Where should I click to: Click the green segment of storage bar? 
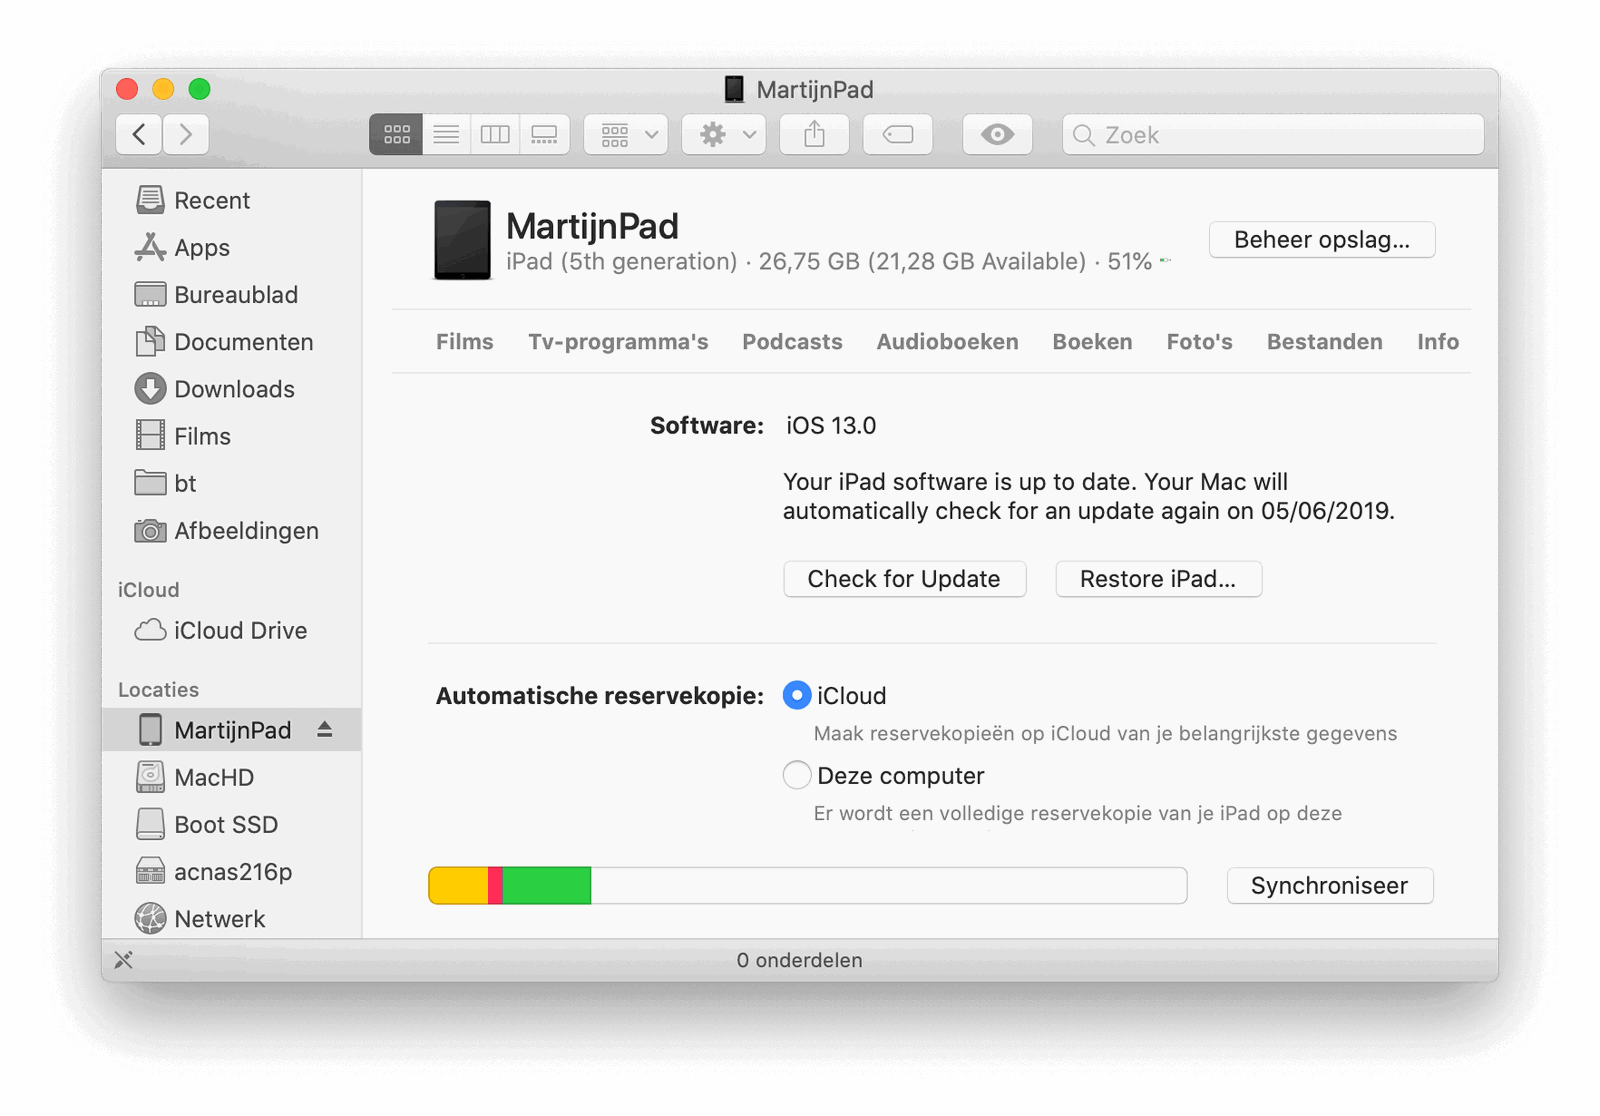tap(546, 886)
